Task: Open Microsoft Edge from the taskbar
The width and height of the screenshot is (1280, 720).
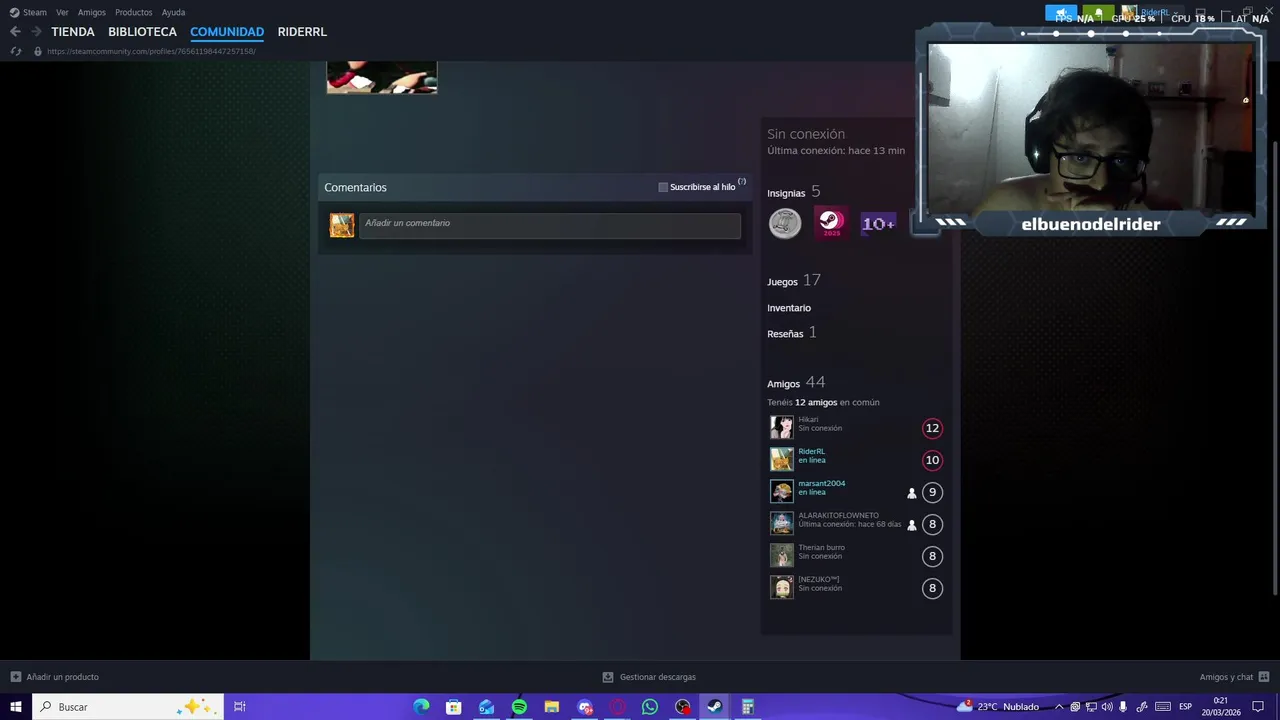Action: click(x=421, y=707)
